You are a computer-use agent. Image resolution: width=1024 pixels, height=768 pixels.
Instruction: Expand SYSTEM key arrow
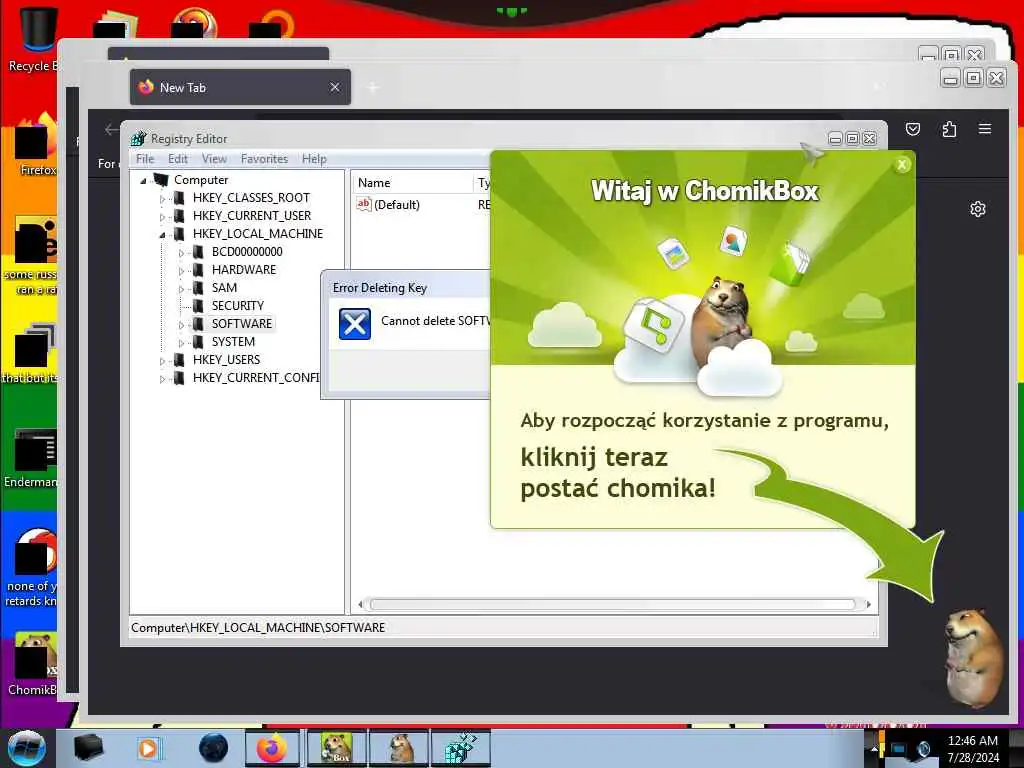coord(181,343)
